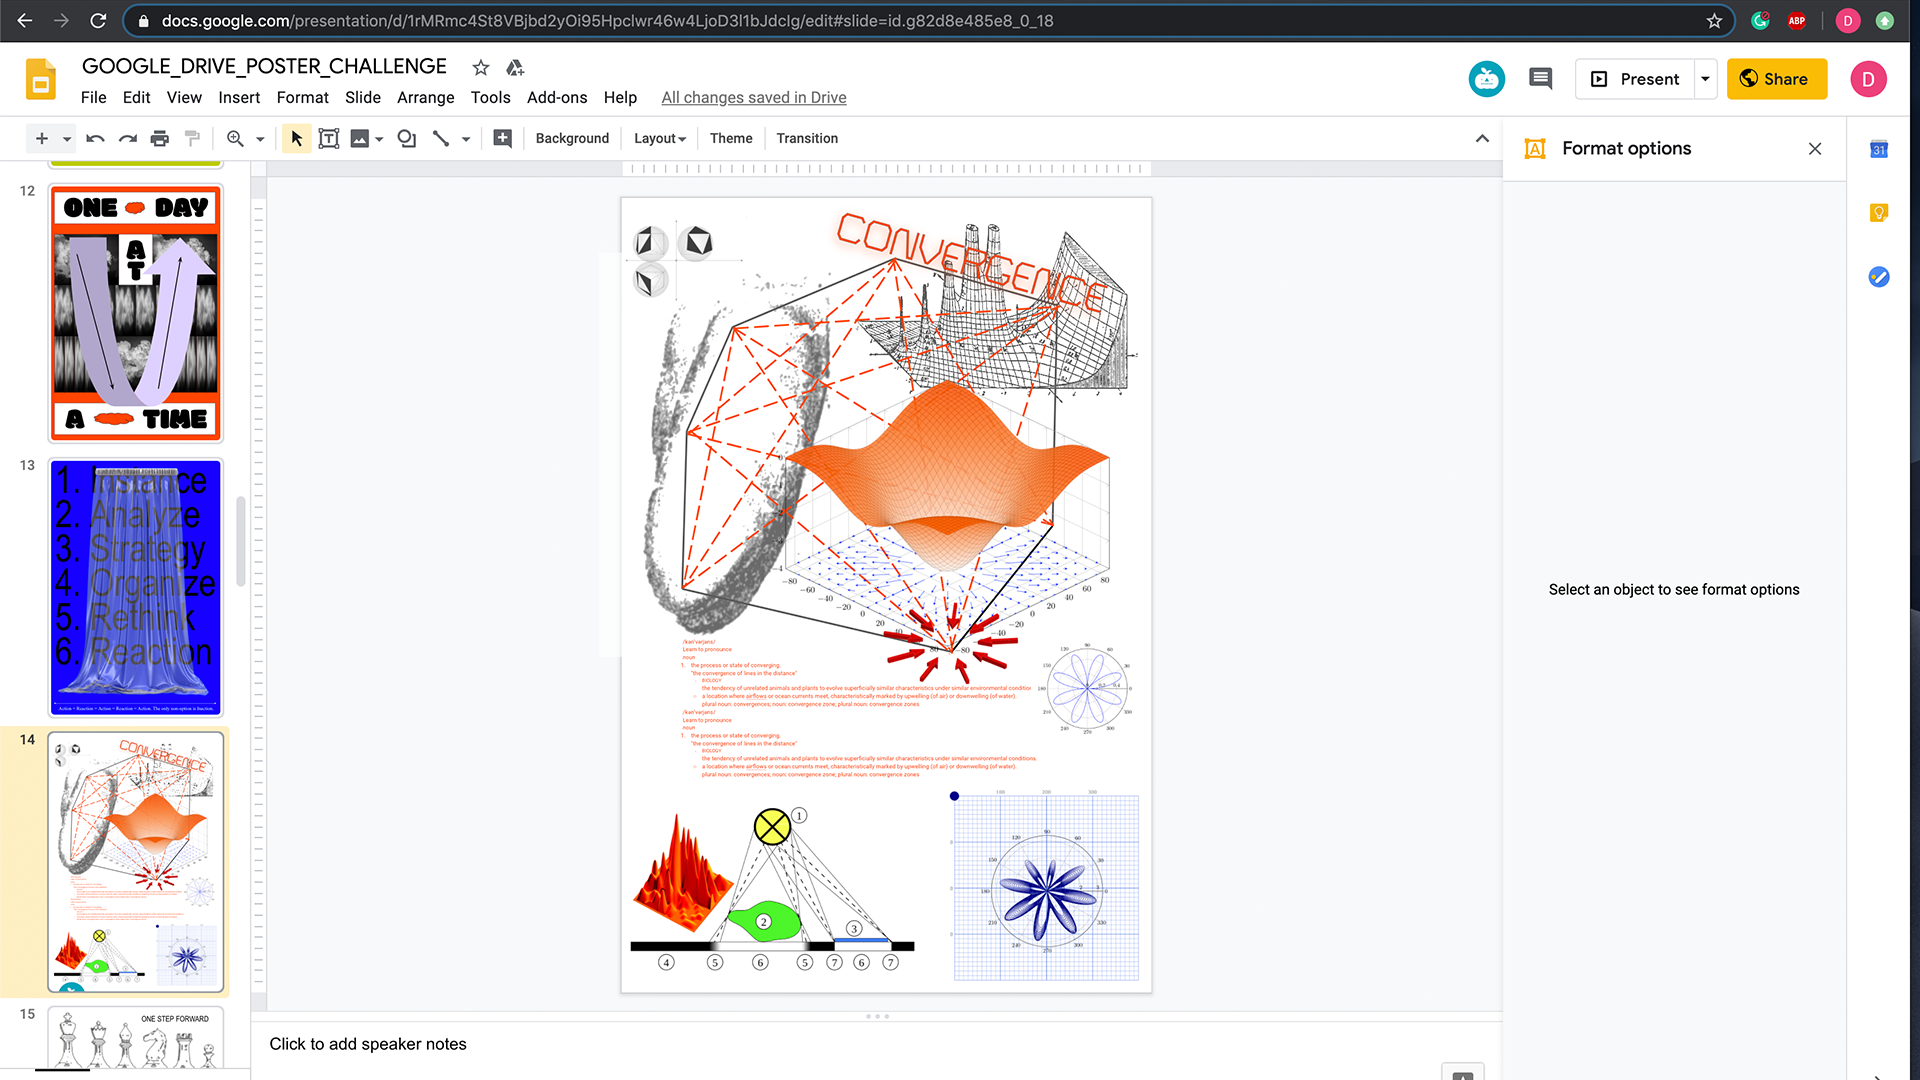Star the presentation title
The width and height of the screenshot is (1920, 1080).
pos(481,67)
